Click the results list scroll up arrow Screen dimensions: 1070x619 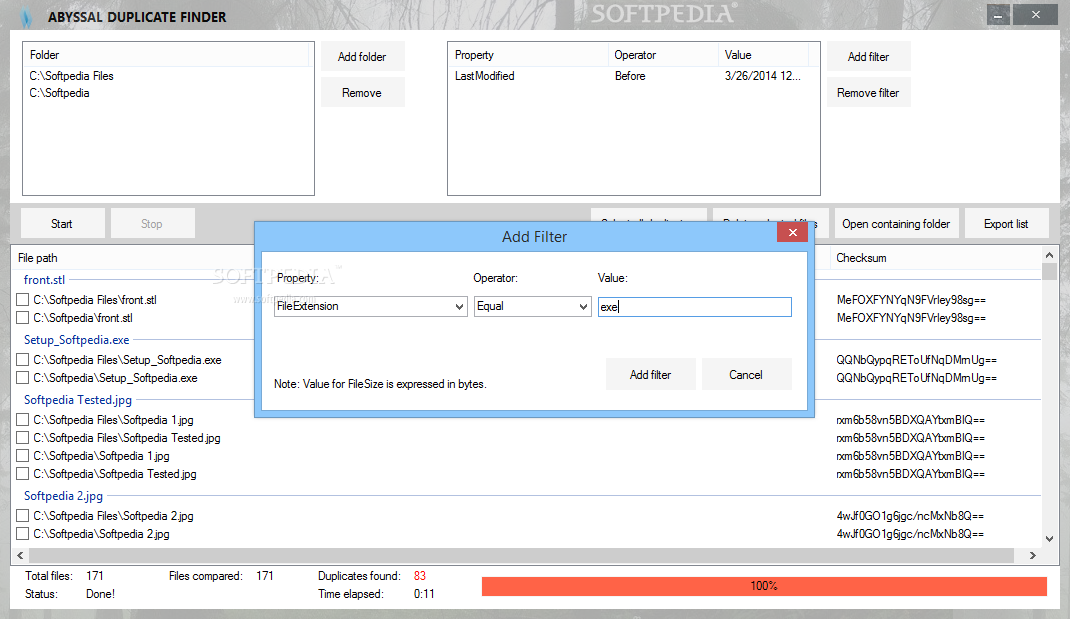tap(1049, 255)
